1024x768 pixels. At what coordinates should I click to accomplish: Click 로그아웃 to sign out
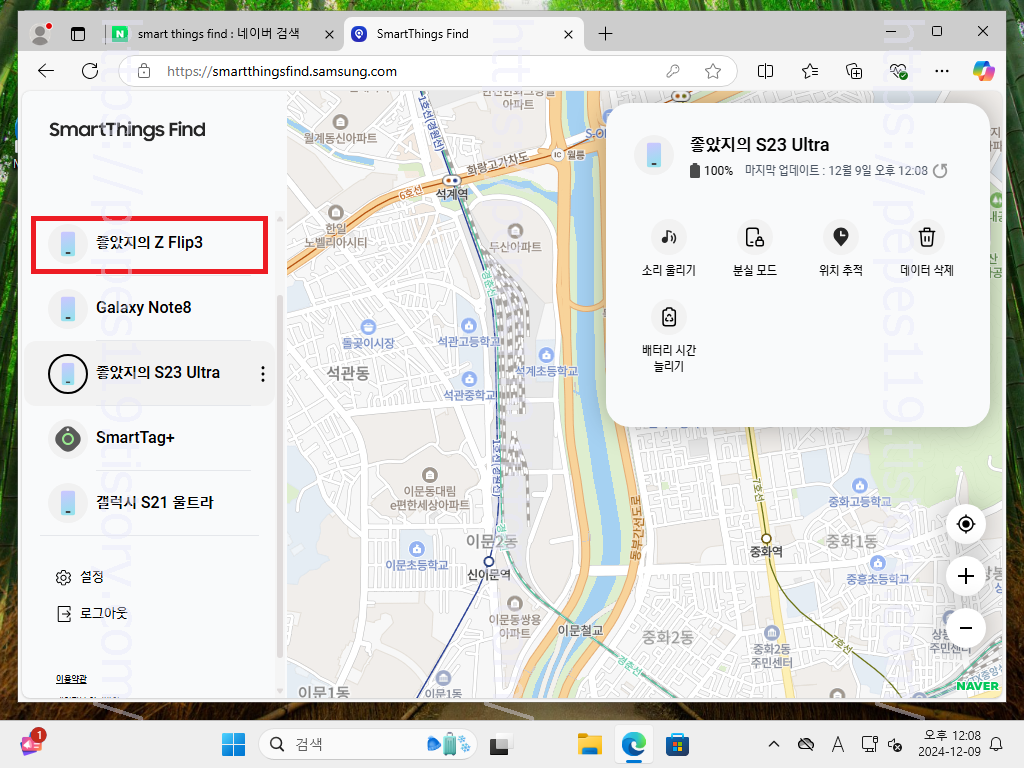[91, 613]
